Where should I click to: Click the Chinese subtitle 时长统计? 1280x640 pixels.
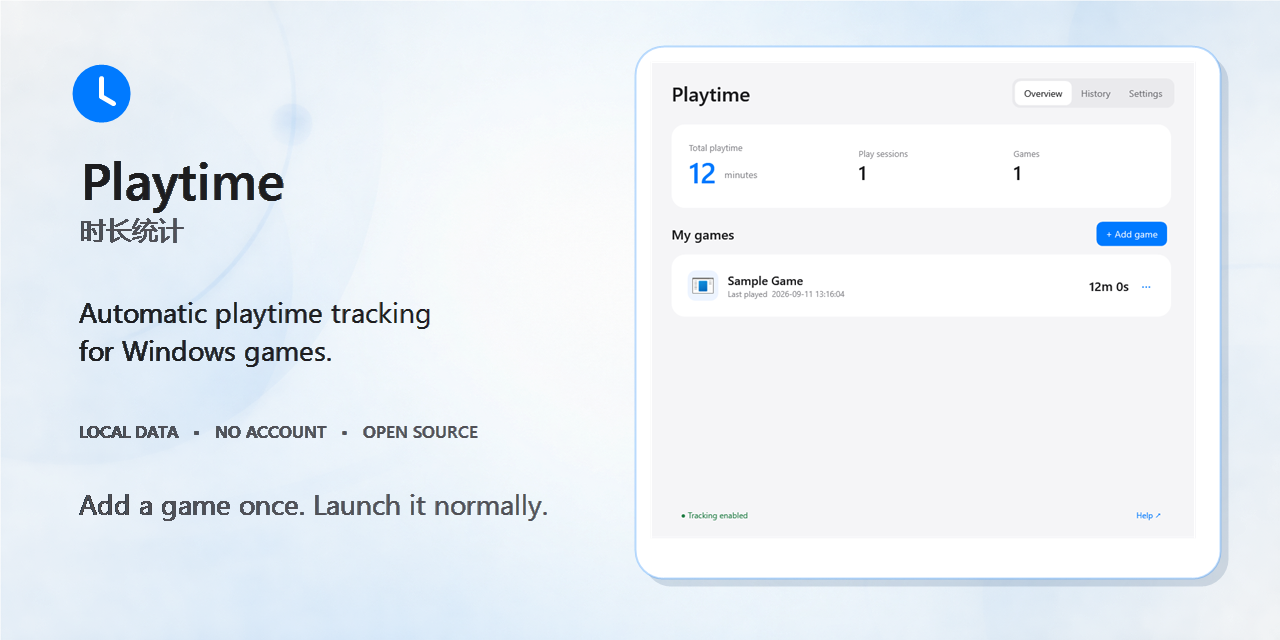coord(132,232)
